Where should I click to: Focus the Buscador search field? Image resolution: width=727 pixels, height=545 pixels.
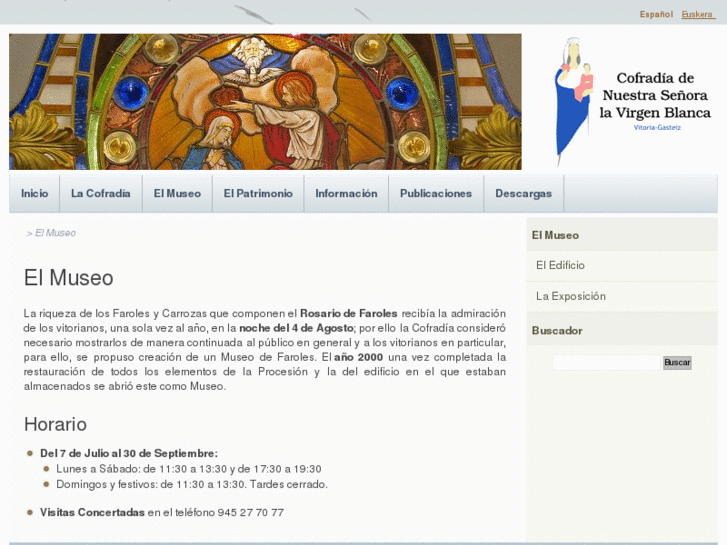click(x=606, y=362)
